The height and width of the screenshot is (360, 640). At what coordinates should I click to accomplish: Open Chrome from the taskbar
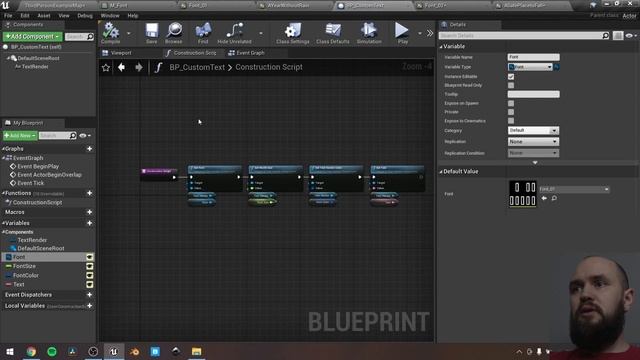click(x=31, y=351)
